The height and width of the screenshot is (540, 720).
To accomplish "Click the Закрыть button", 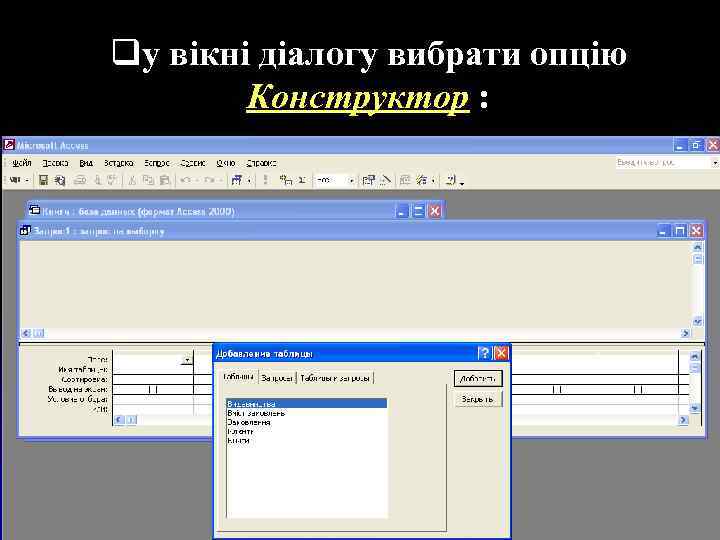I will [478, 399].
